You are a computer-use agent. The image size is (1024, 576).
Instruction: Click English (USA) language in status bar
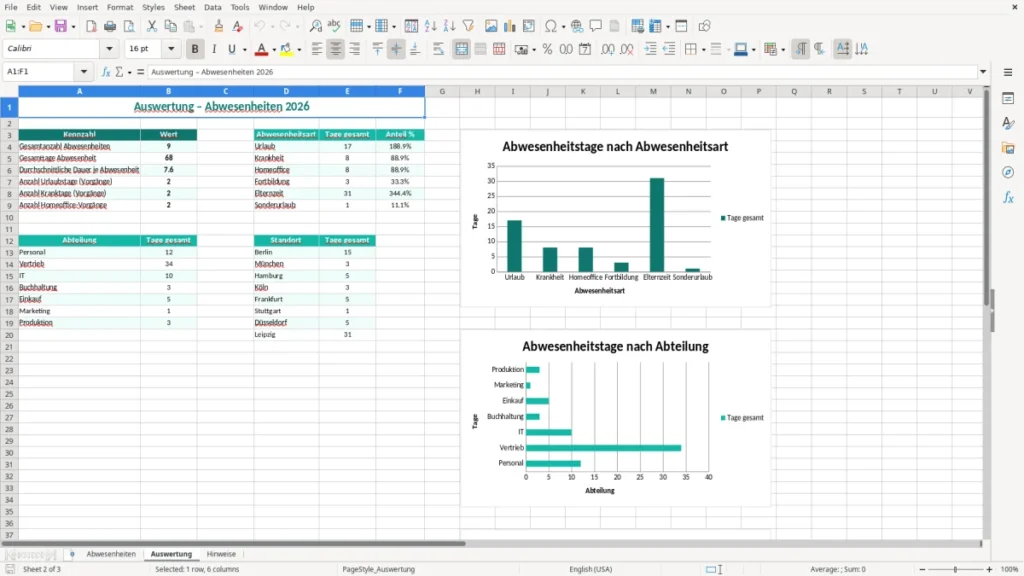point(590,569)
